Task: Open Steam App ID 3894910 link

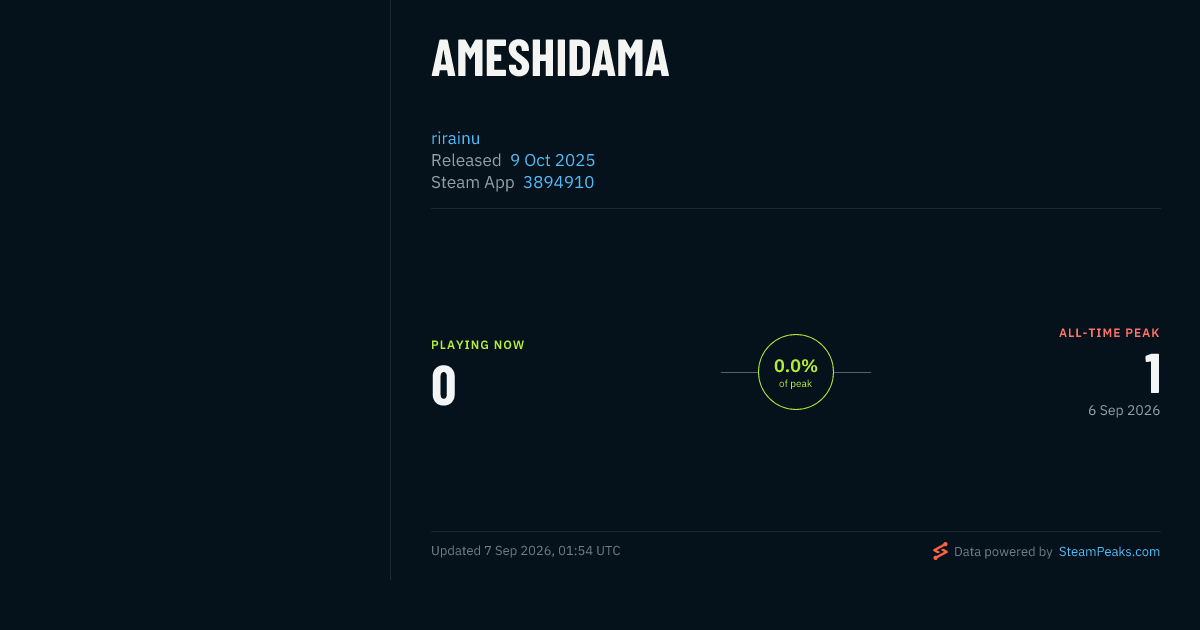Action: [558, 182]
